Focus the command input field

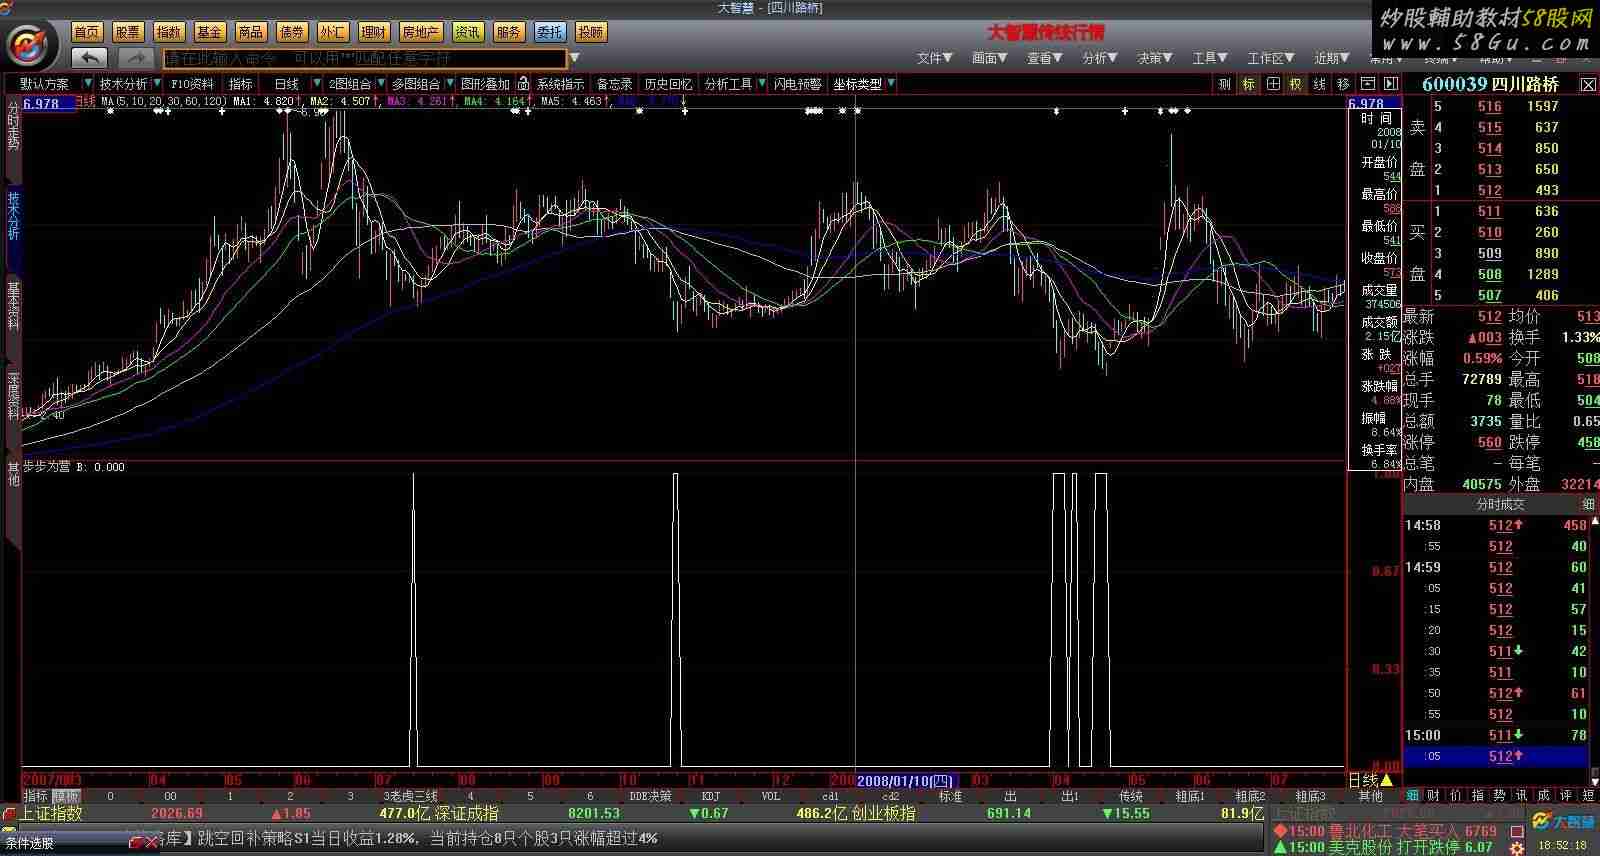pos(365,58)
